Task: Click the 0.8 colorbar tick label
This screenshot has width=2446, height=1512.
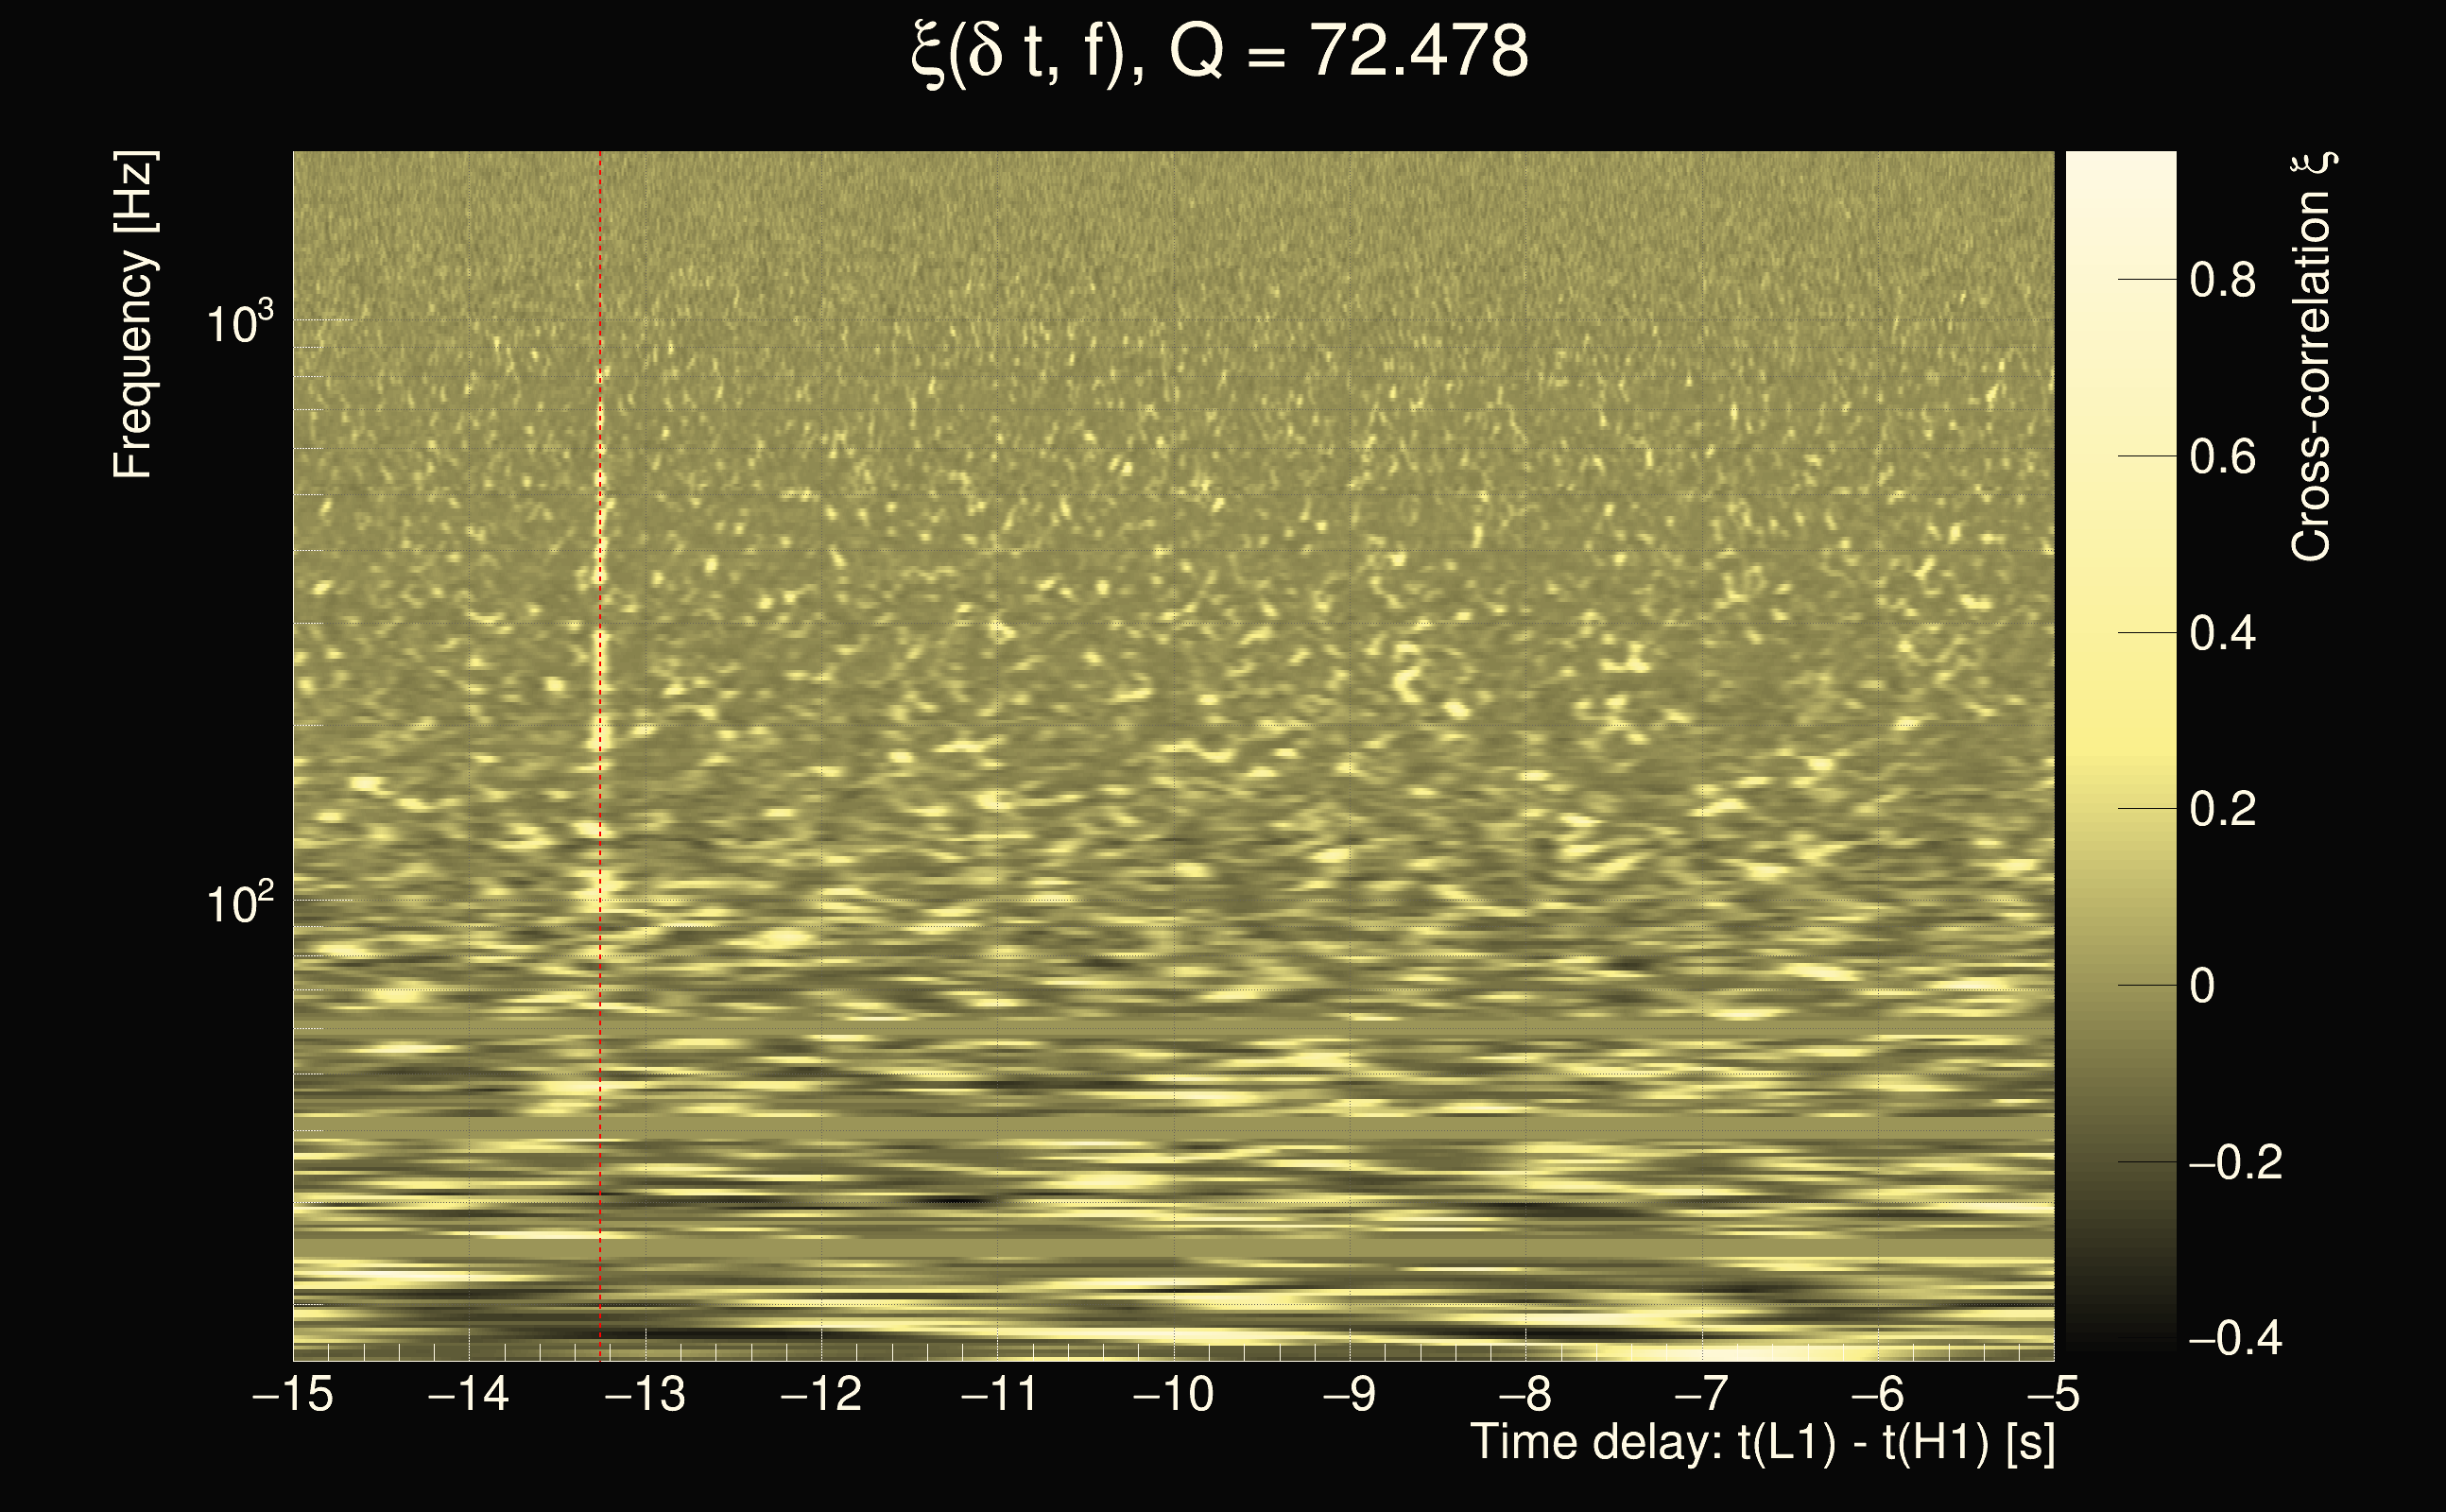Action: (2222, 280)
